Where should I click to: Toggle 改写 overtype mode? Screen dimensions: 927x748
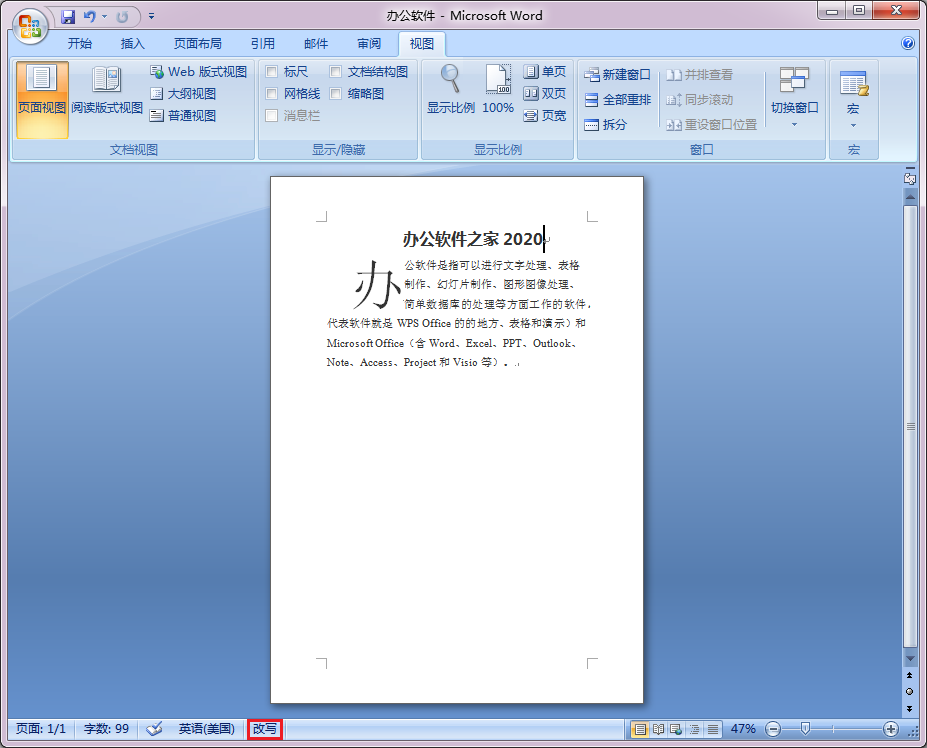(x=265, y=728)
